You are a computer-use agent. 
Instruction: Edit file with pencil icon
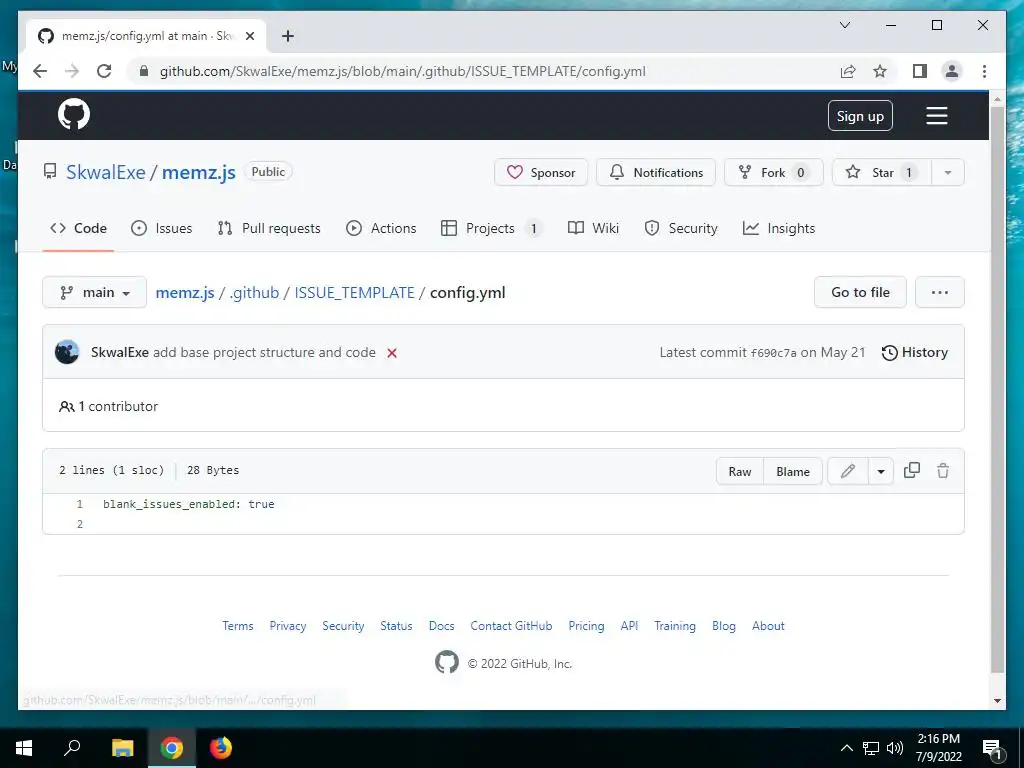[848, 471]
